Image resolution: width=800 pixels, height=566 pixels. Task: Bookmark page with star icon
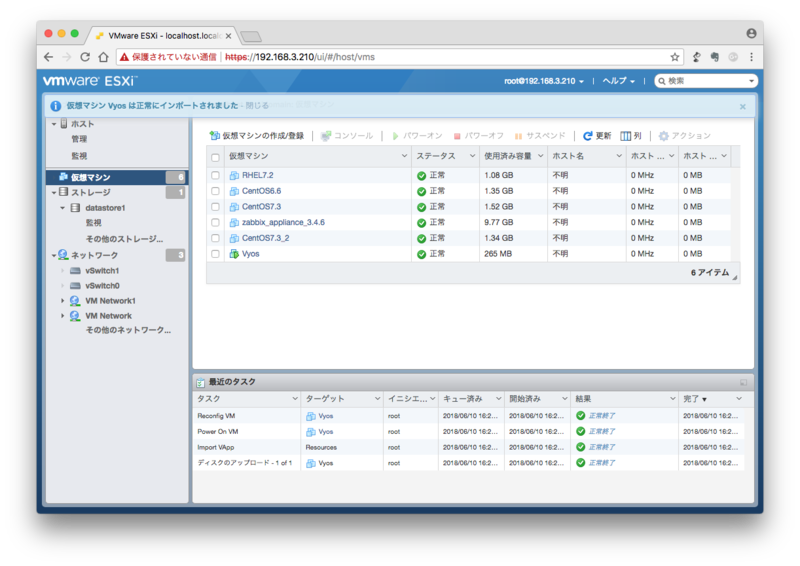674,57
